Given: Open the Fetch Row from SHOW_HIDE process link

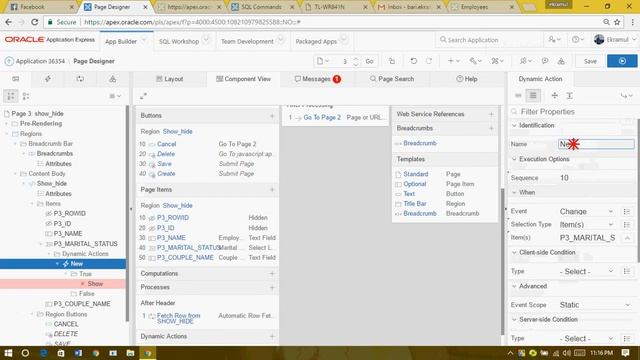Looking at the screenshot, I should pos(178,318).
